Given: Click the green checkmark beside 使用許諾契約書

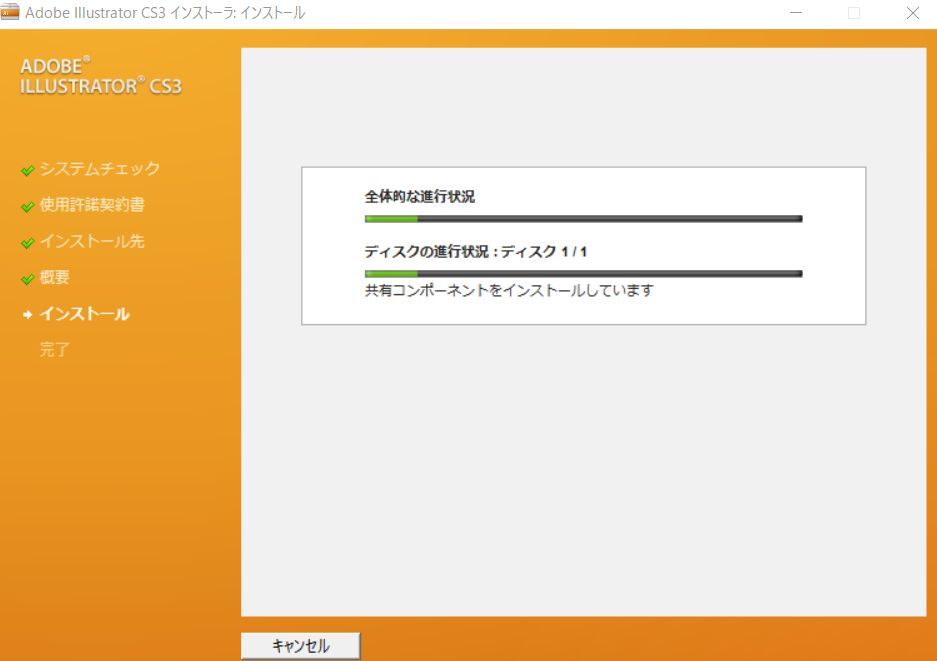Looking at the screenshot, I should [x=27, y=207].
